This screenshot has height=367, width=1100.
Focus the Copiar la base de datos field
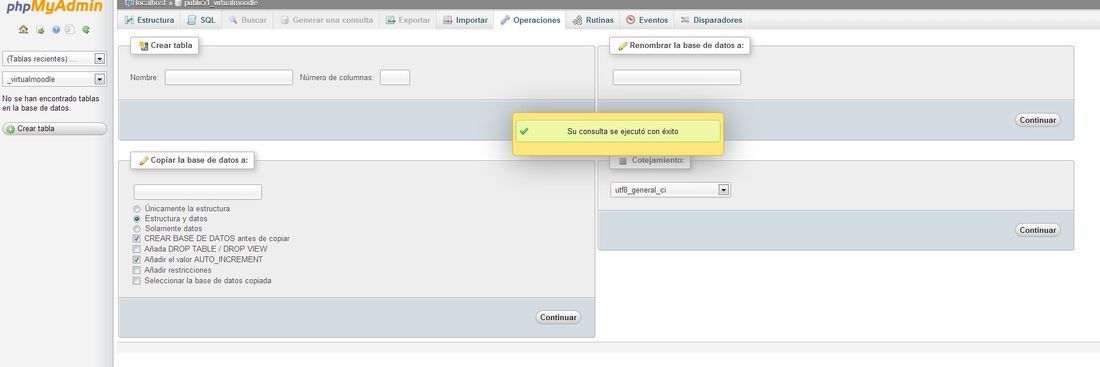pyautogui.click(x=198, y=192)
